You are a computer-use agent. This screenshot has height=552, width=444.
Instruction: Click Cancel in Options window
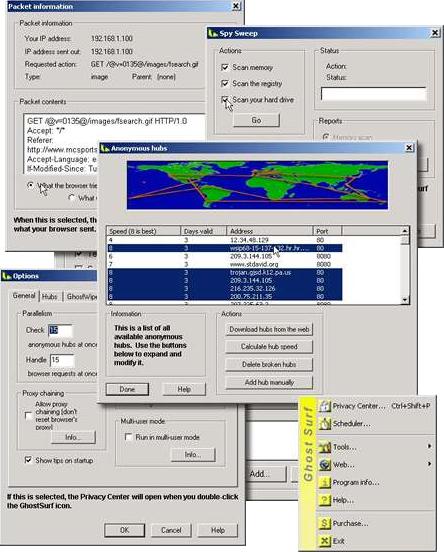pyautogui.click(x=171, y=530)
